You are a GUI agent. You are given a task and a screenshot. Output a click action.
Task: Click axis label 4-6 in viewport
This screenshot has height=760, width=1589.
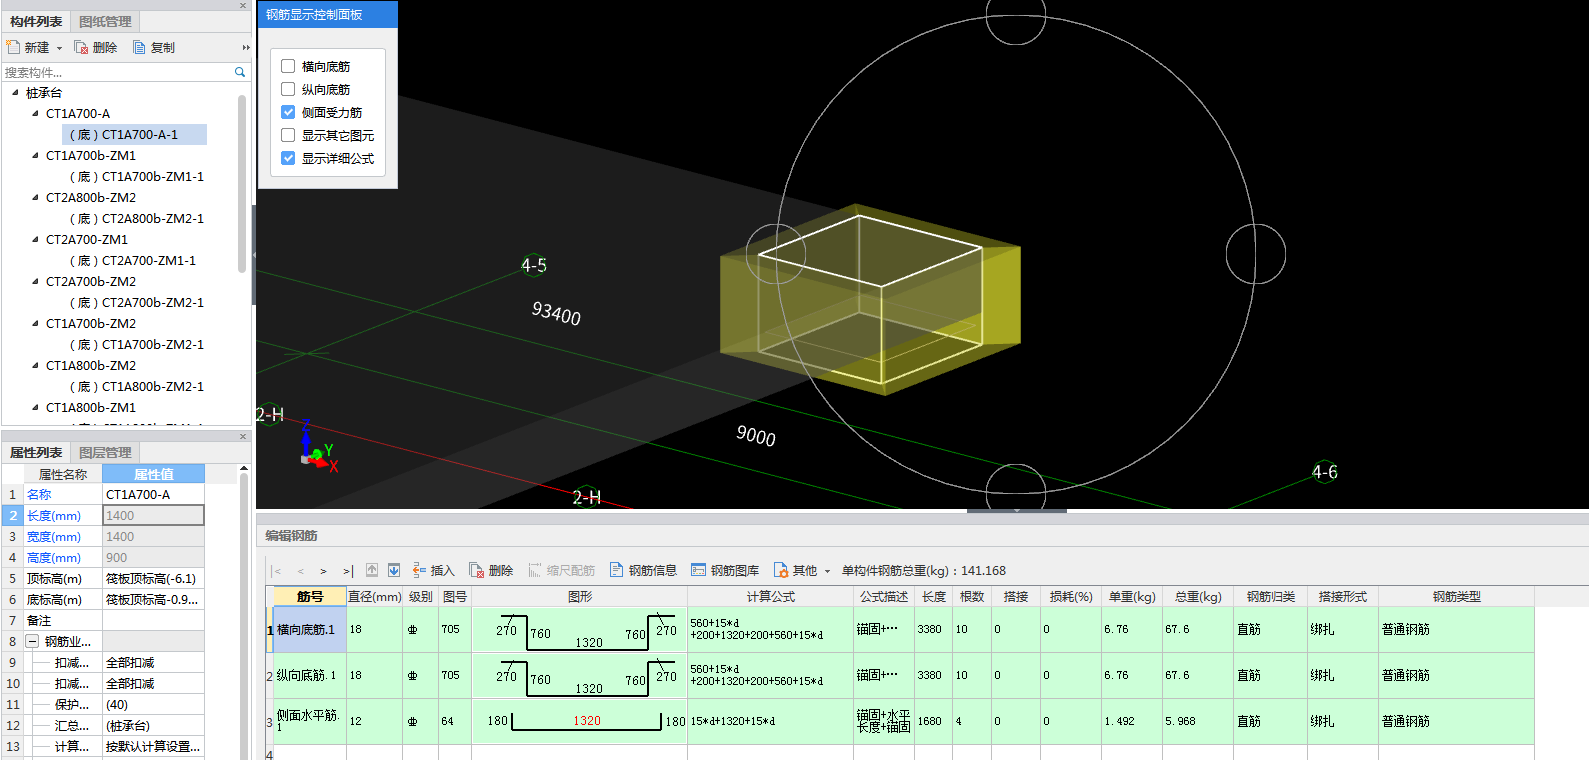pos(1325,471)
